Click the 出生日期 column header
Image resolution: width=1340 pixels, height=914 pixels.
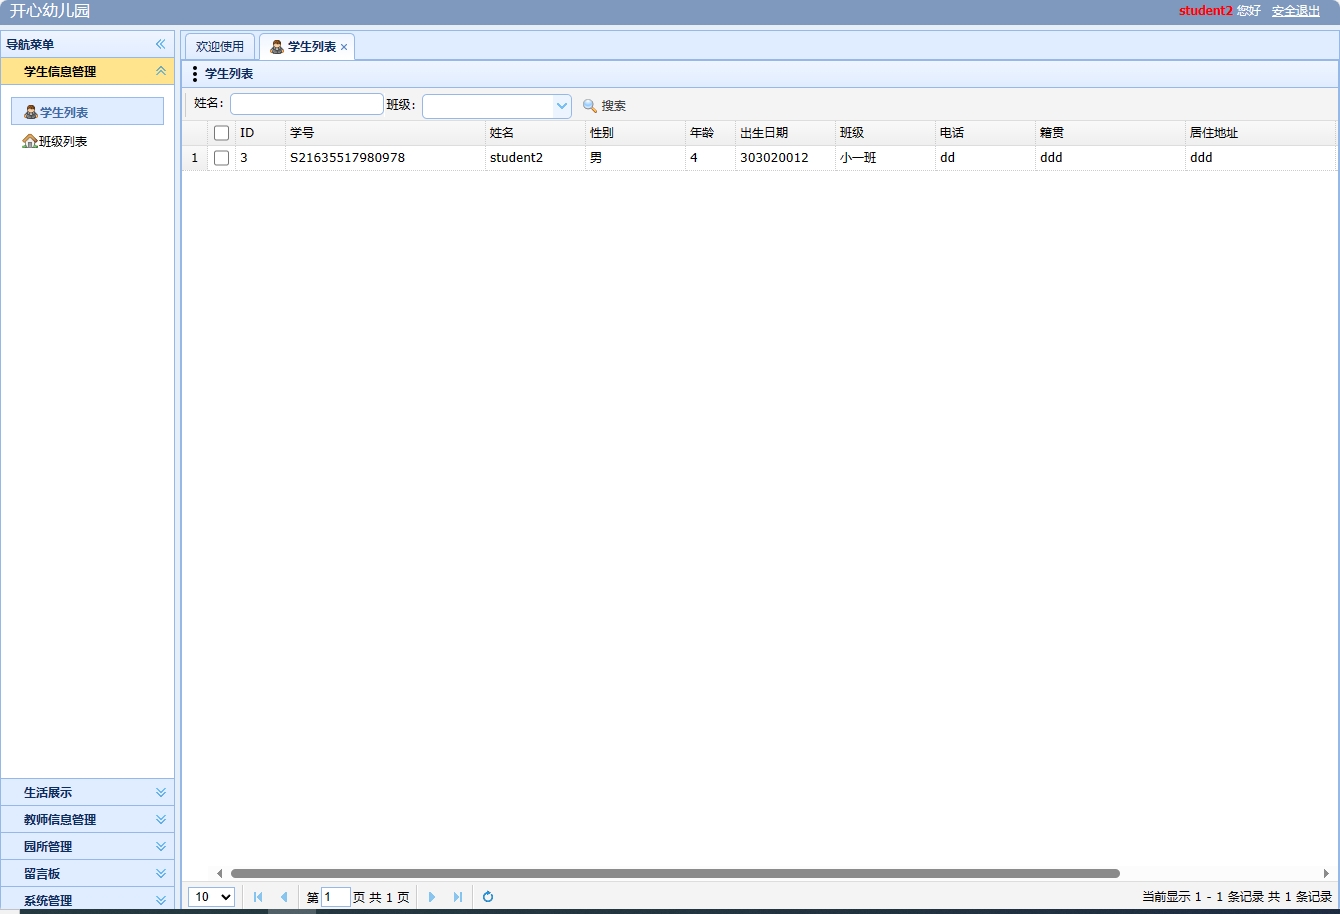point(785,133)
